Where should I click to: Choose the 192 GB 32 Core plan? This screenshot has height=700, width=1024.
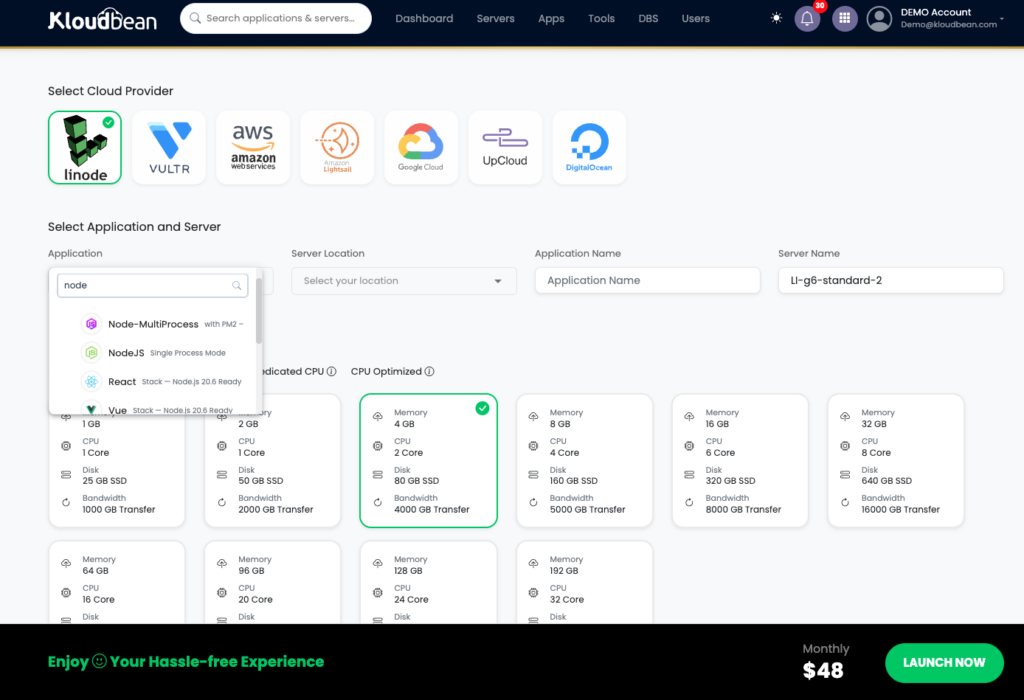[584, 582]
